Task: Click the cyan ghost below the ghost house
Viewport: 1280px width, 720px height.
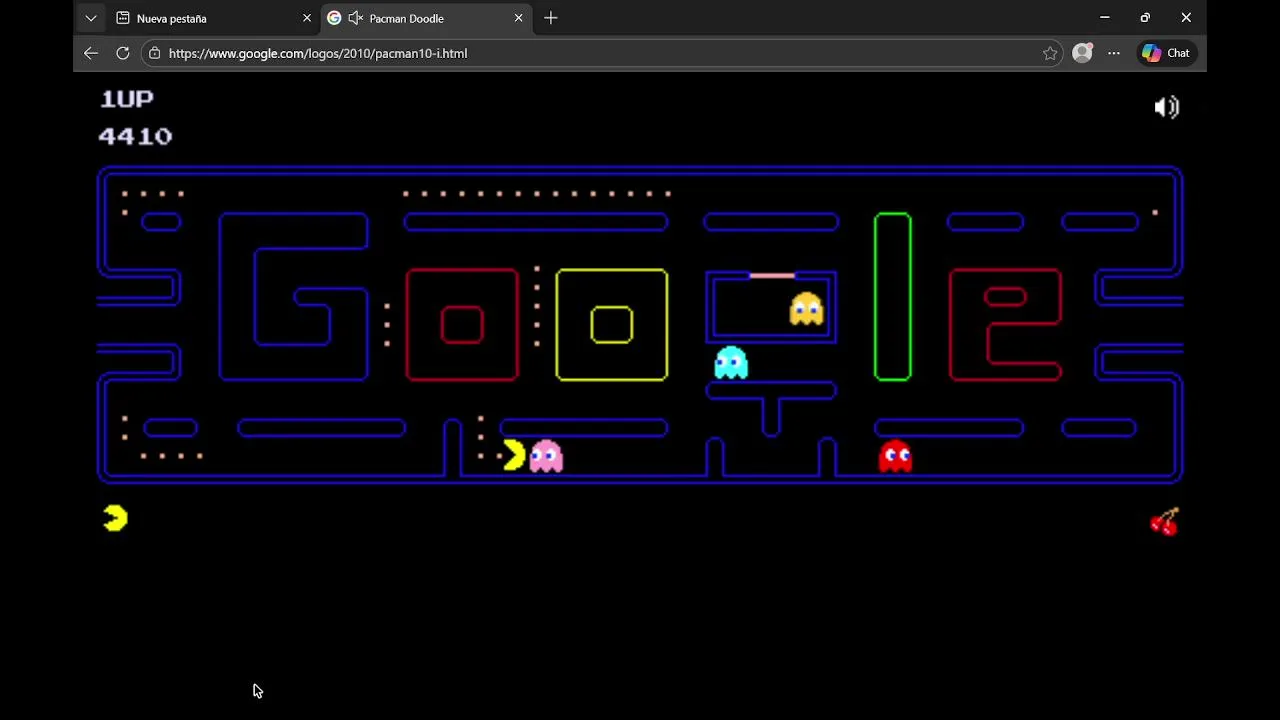Action: tap(731, 362)
